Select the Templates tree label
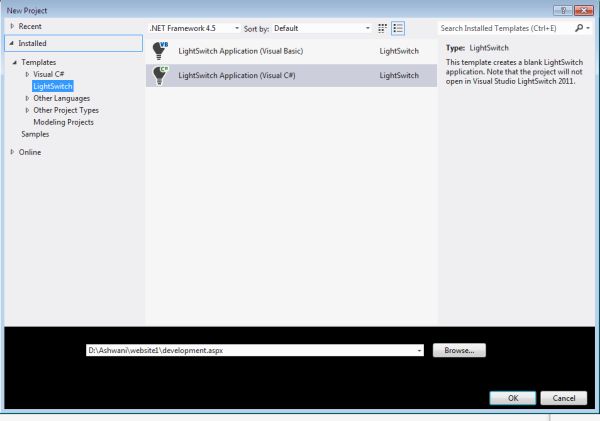Screen dimensions: 600x421 [39, 62]
